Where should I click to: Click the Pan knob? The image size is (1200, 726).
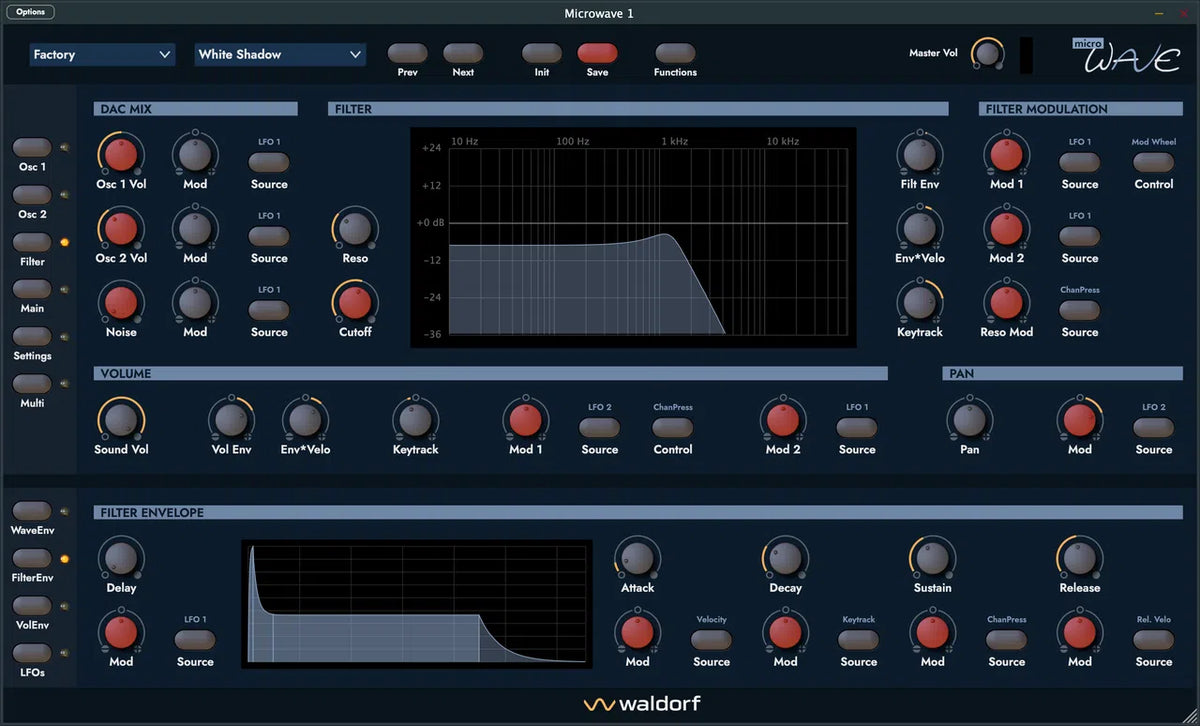tap(969, 420)
